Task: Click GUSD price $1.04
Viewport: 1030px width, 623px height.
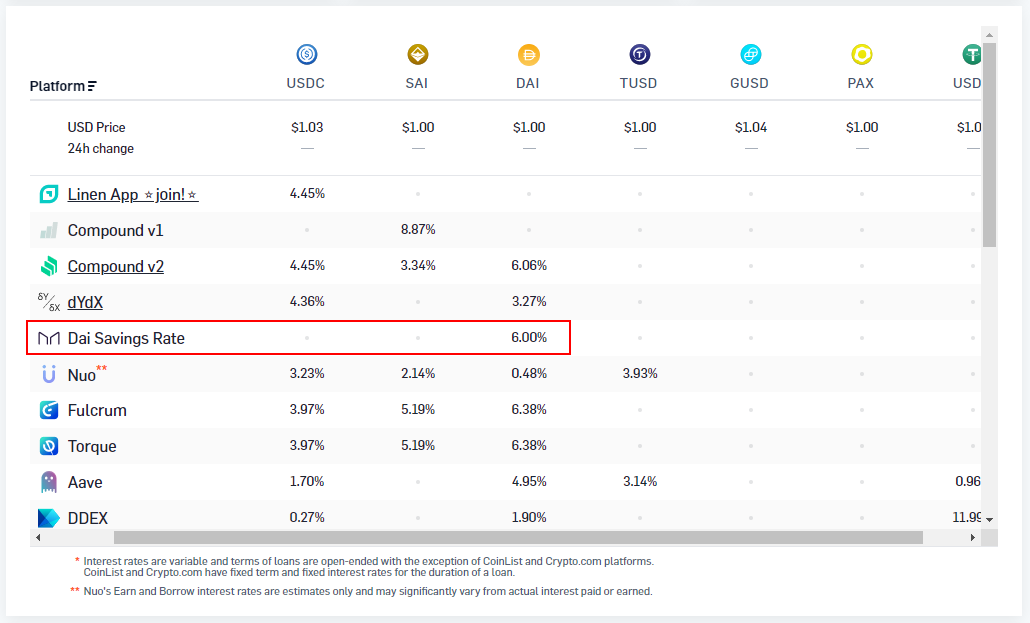Action: click(751, 127)
